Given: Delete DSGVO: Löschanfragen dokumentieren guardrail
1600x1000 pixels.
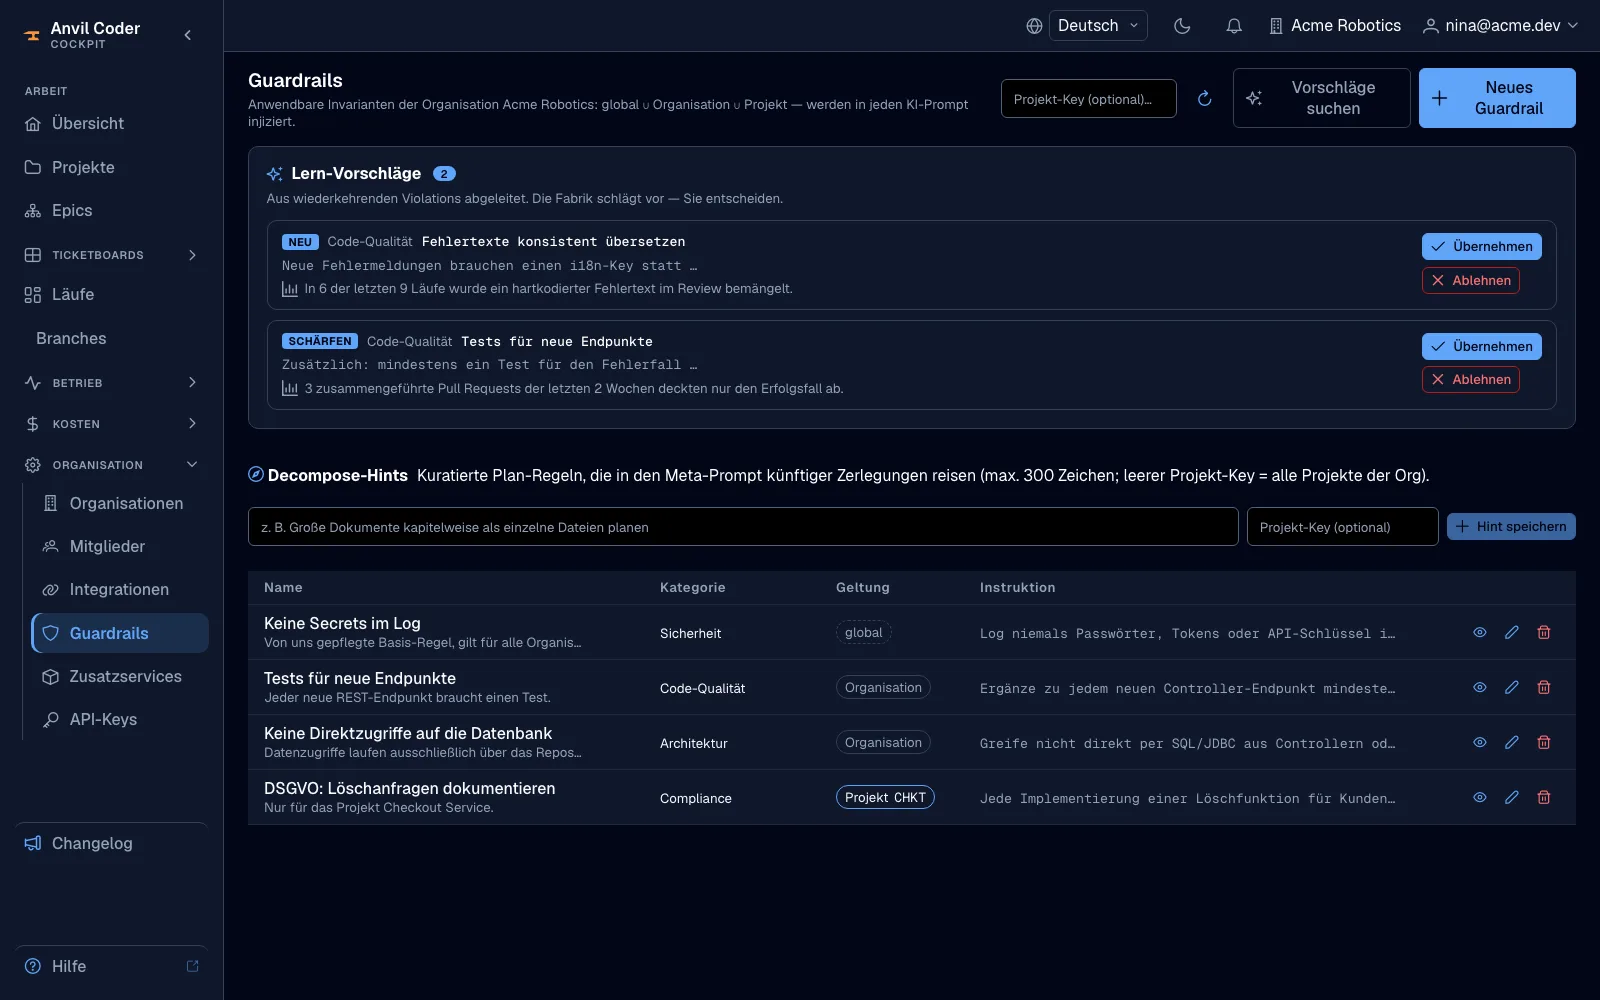Looking at the screenshot, I should [x=1544, y=797].
